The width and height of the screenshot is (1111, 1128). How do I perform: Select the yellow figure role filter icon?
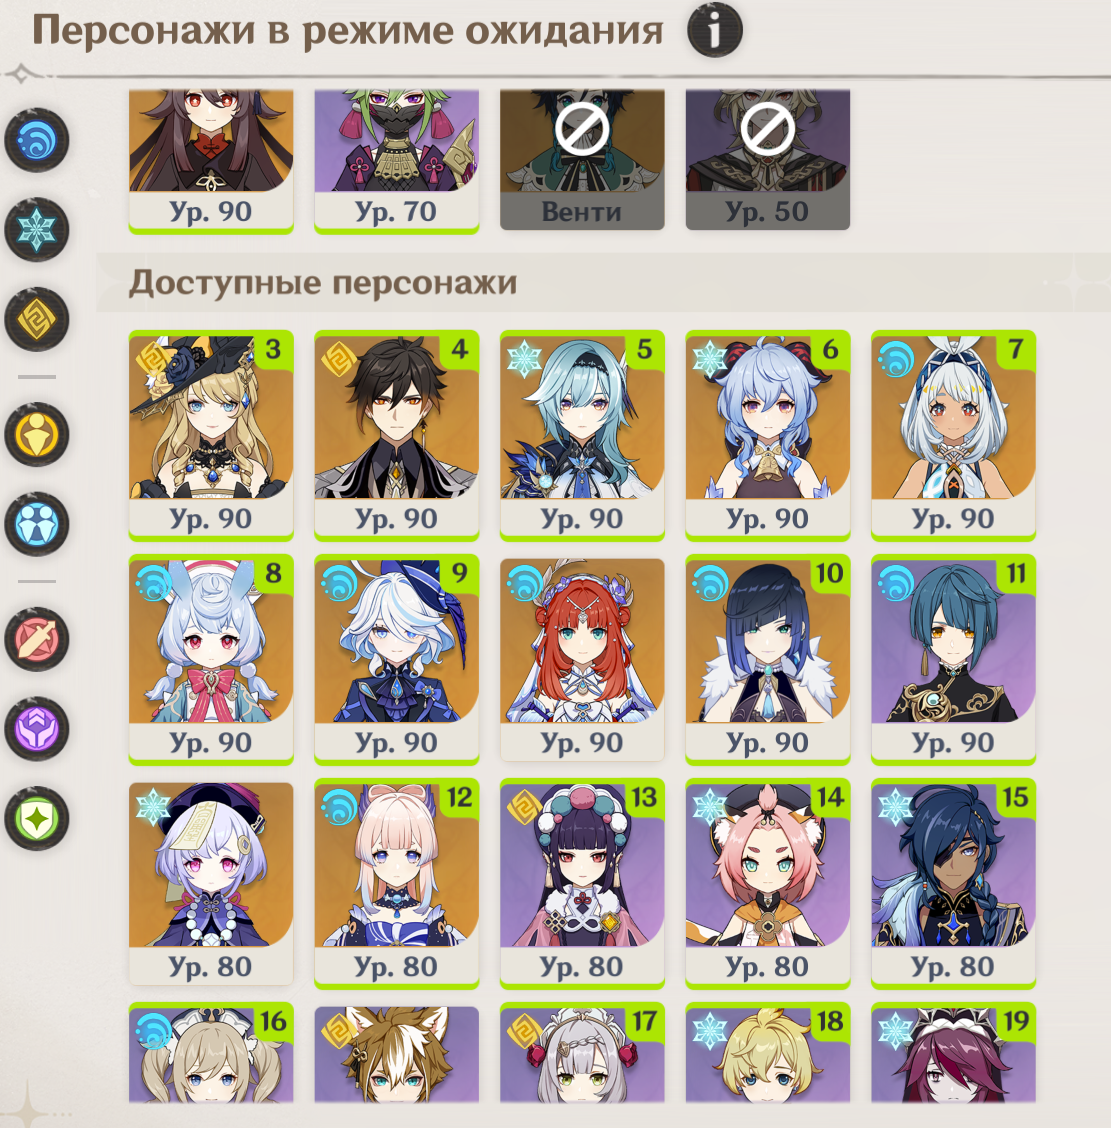click(x=37, y=435)
